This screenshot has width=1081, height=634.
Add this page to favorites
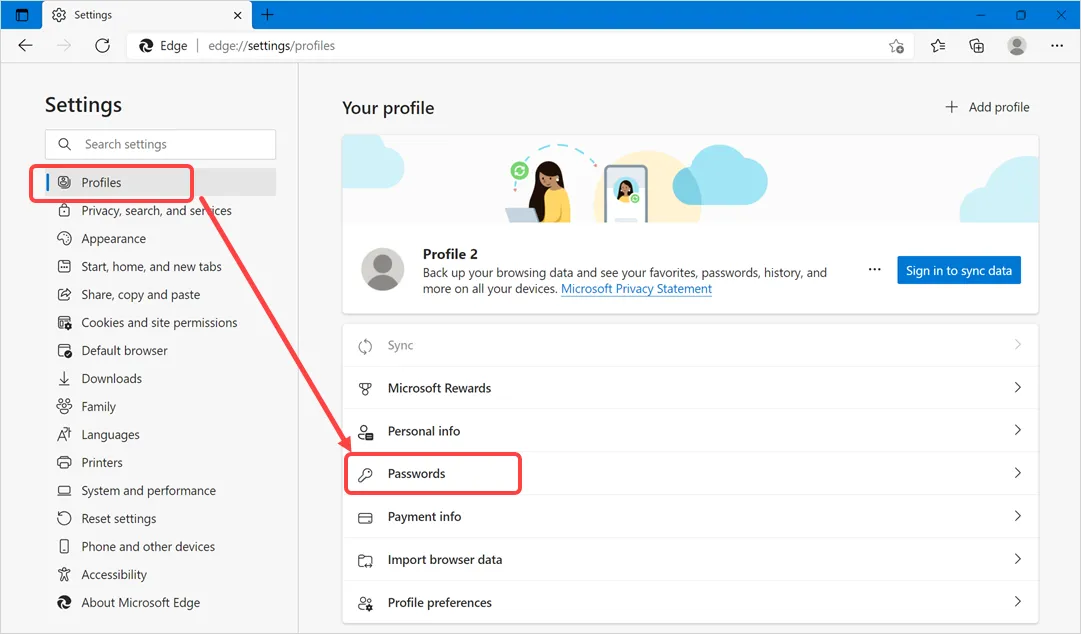(x=896, y=46)
